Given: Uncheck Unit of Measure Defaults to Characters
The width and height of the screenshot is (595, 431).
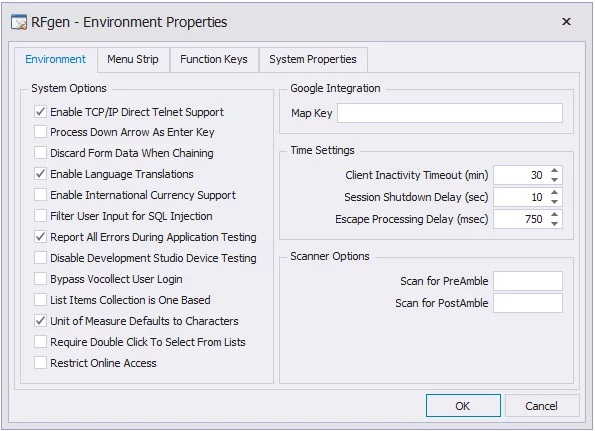Looking at the screenshot, I should coord(40,321).
